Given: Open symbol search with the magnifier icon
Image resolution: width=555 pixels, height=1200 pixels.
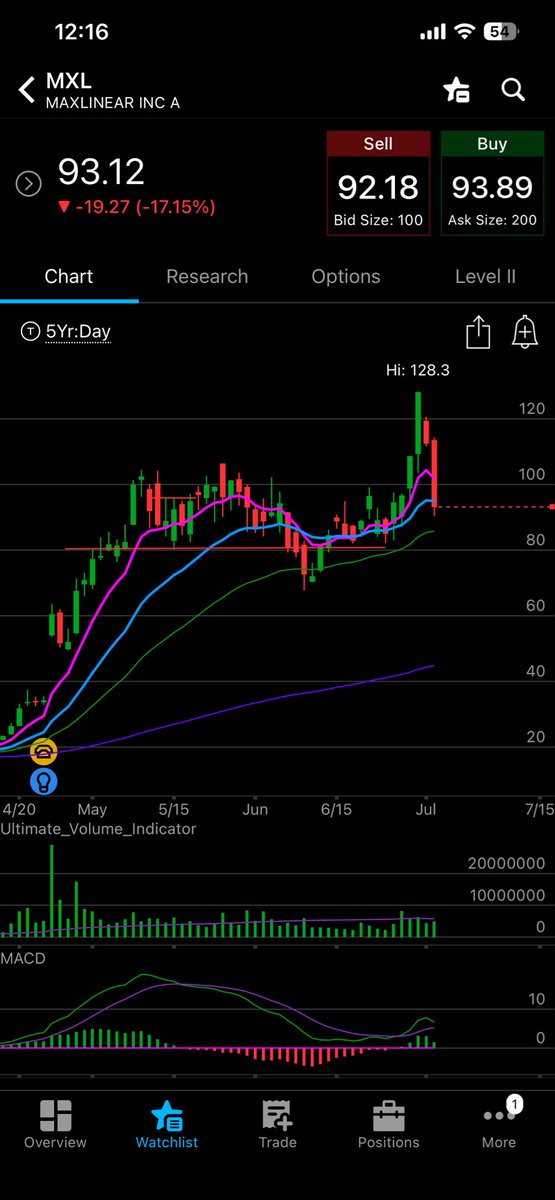Looking at the screenshot, I should pos(513,90).
